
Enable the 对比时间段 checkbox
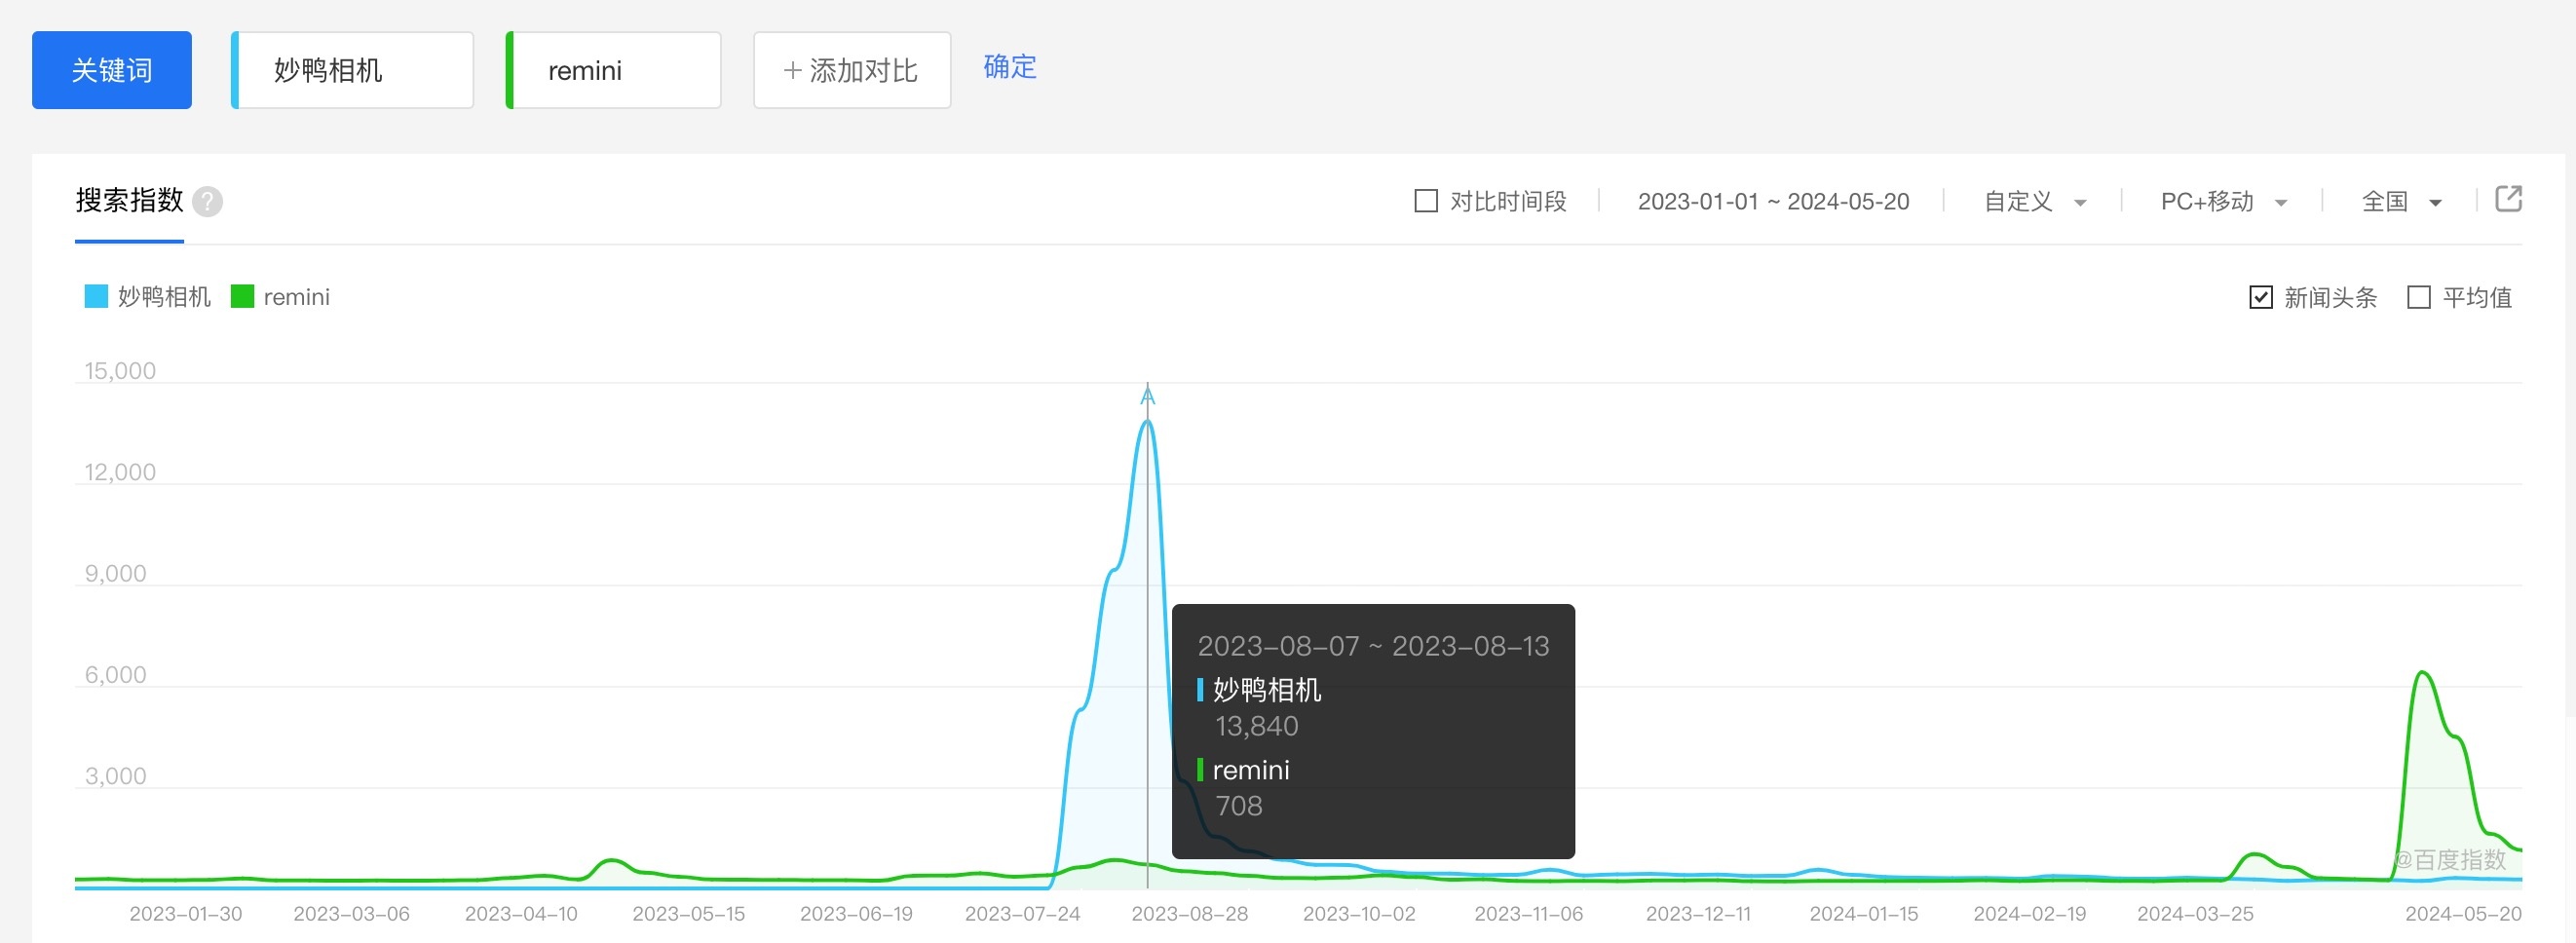1425,201
